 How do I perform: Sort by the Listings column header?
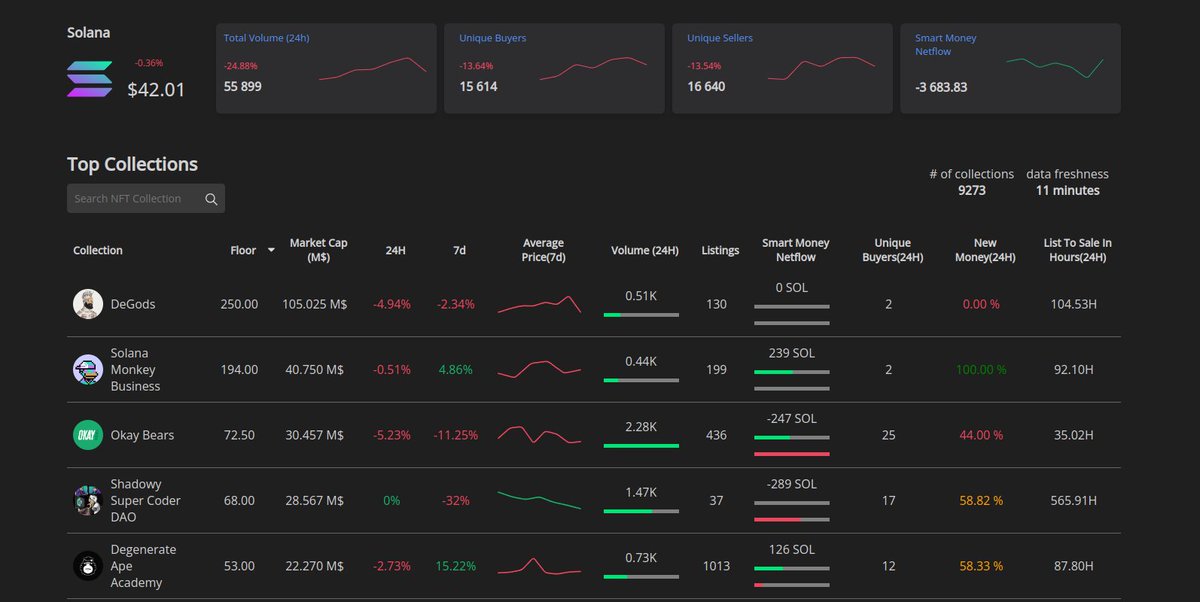pos(720,251)
